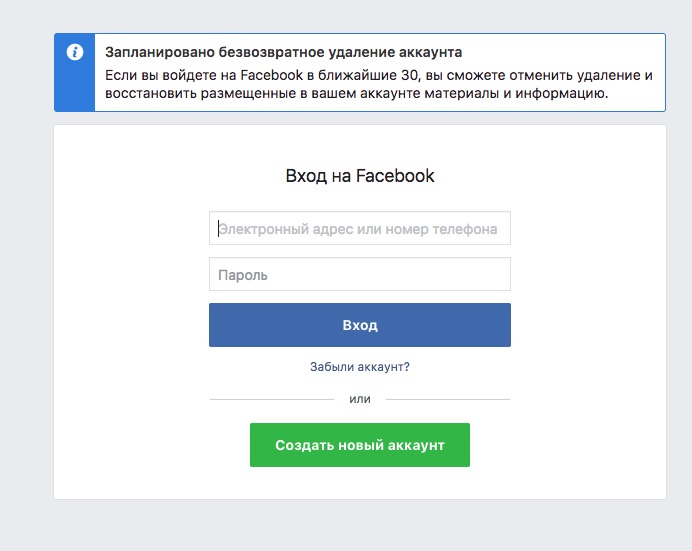The height and width of the screenshot is (551, 692).
Task: Click the Пароль password field
Action: [x=360, y=274]
